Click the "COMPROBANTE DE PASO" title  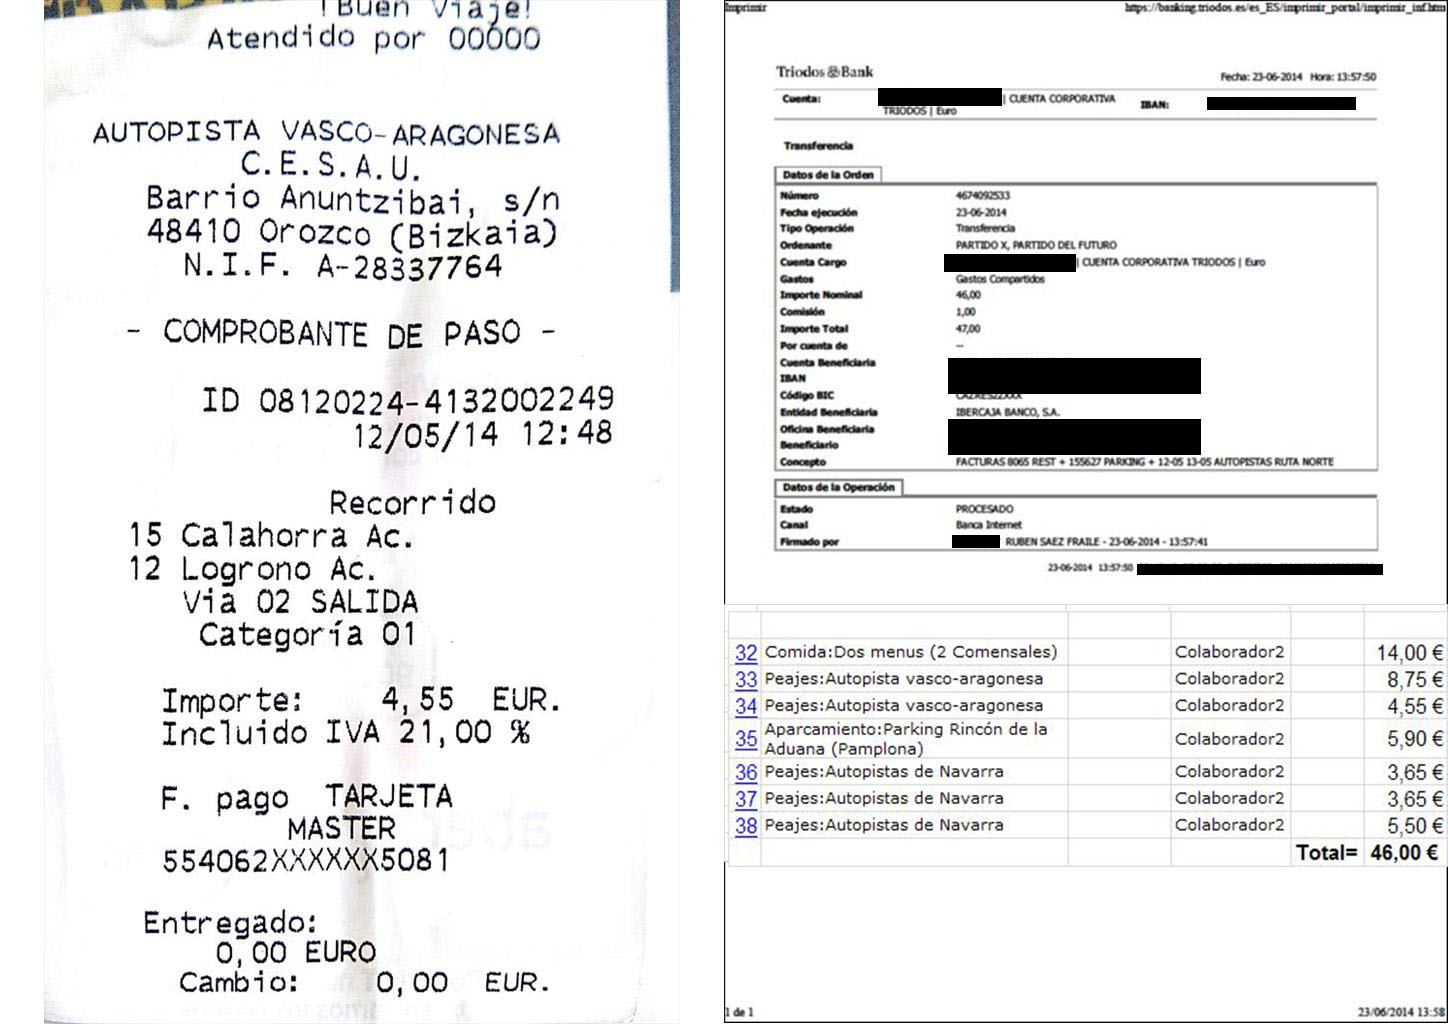(342, 333)
